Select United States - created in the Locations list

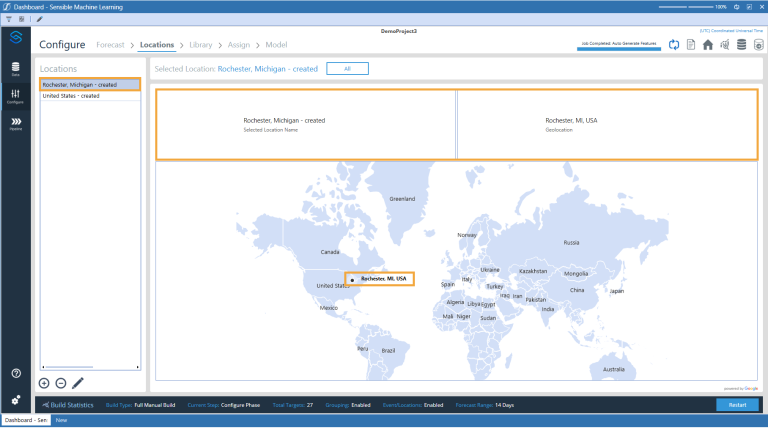[71, 96]
